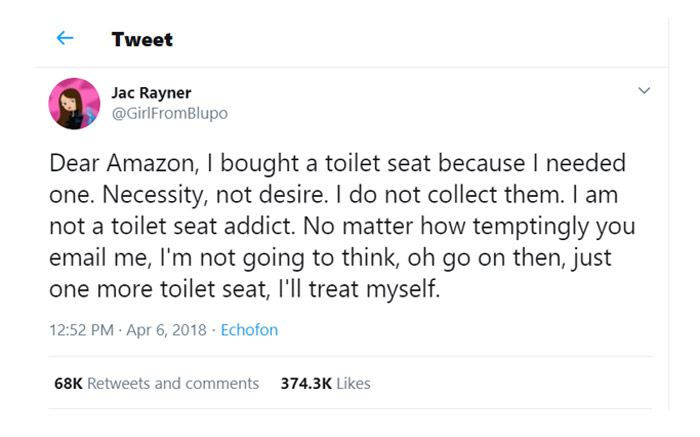700x437 pixels.
Task: Click the word "Likes" label
Action: pyautogui.click(x=354, y=383)
